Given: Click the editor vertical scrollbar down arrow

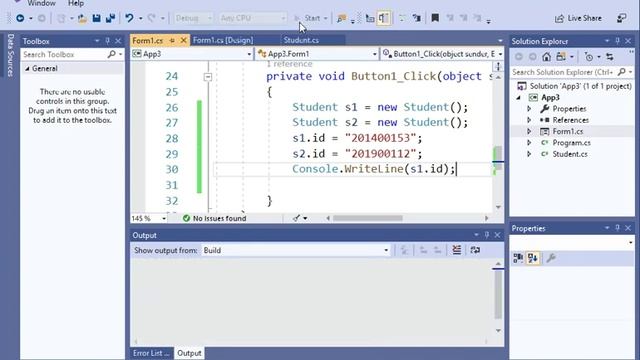Looking at the screenshot, I should 498,207.
